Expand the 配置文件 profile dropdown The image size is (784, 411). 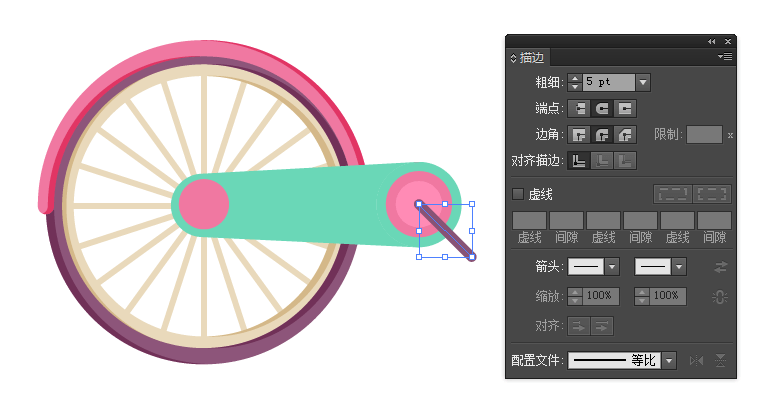[669, 360]
